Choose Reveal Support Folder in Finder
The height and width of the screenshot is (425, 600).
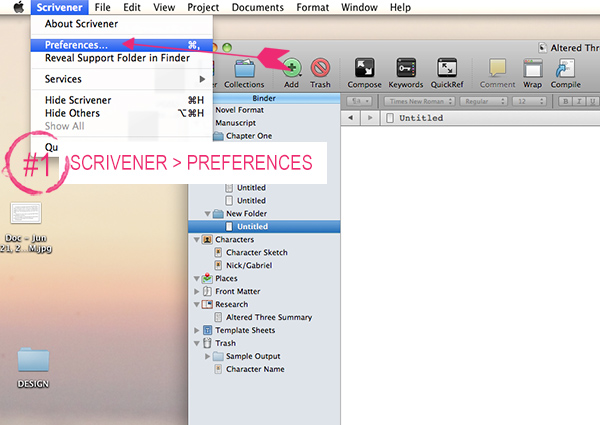(x=122, y=58)
